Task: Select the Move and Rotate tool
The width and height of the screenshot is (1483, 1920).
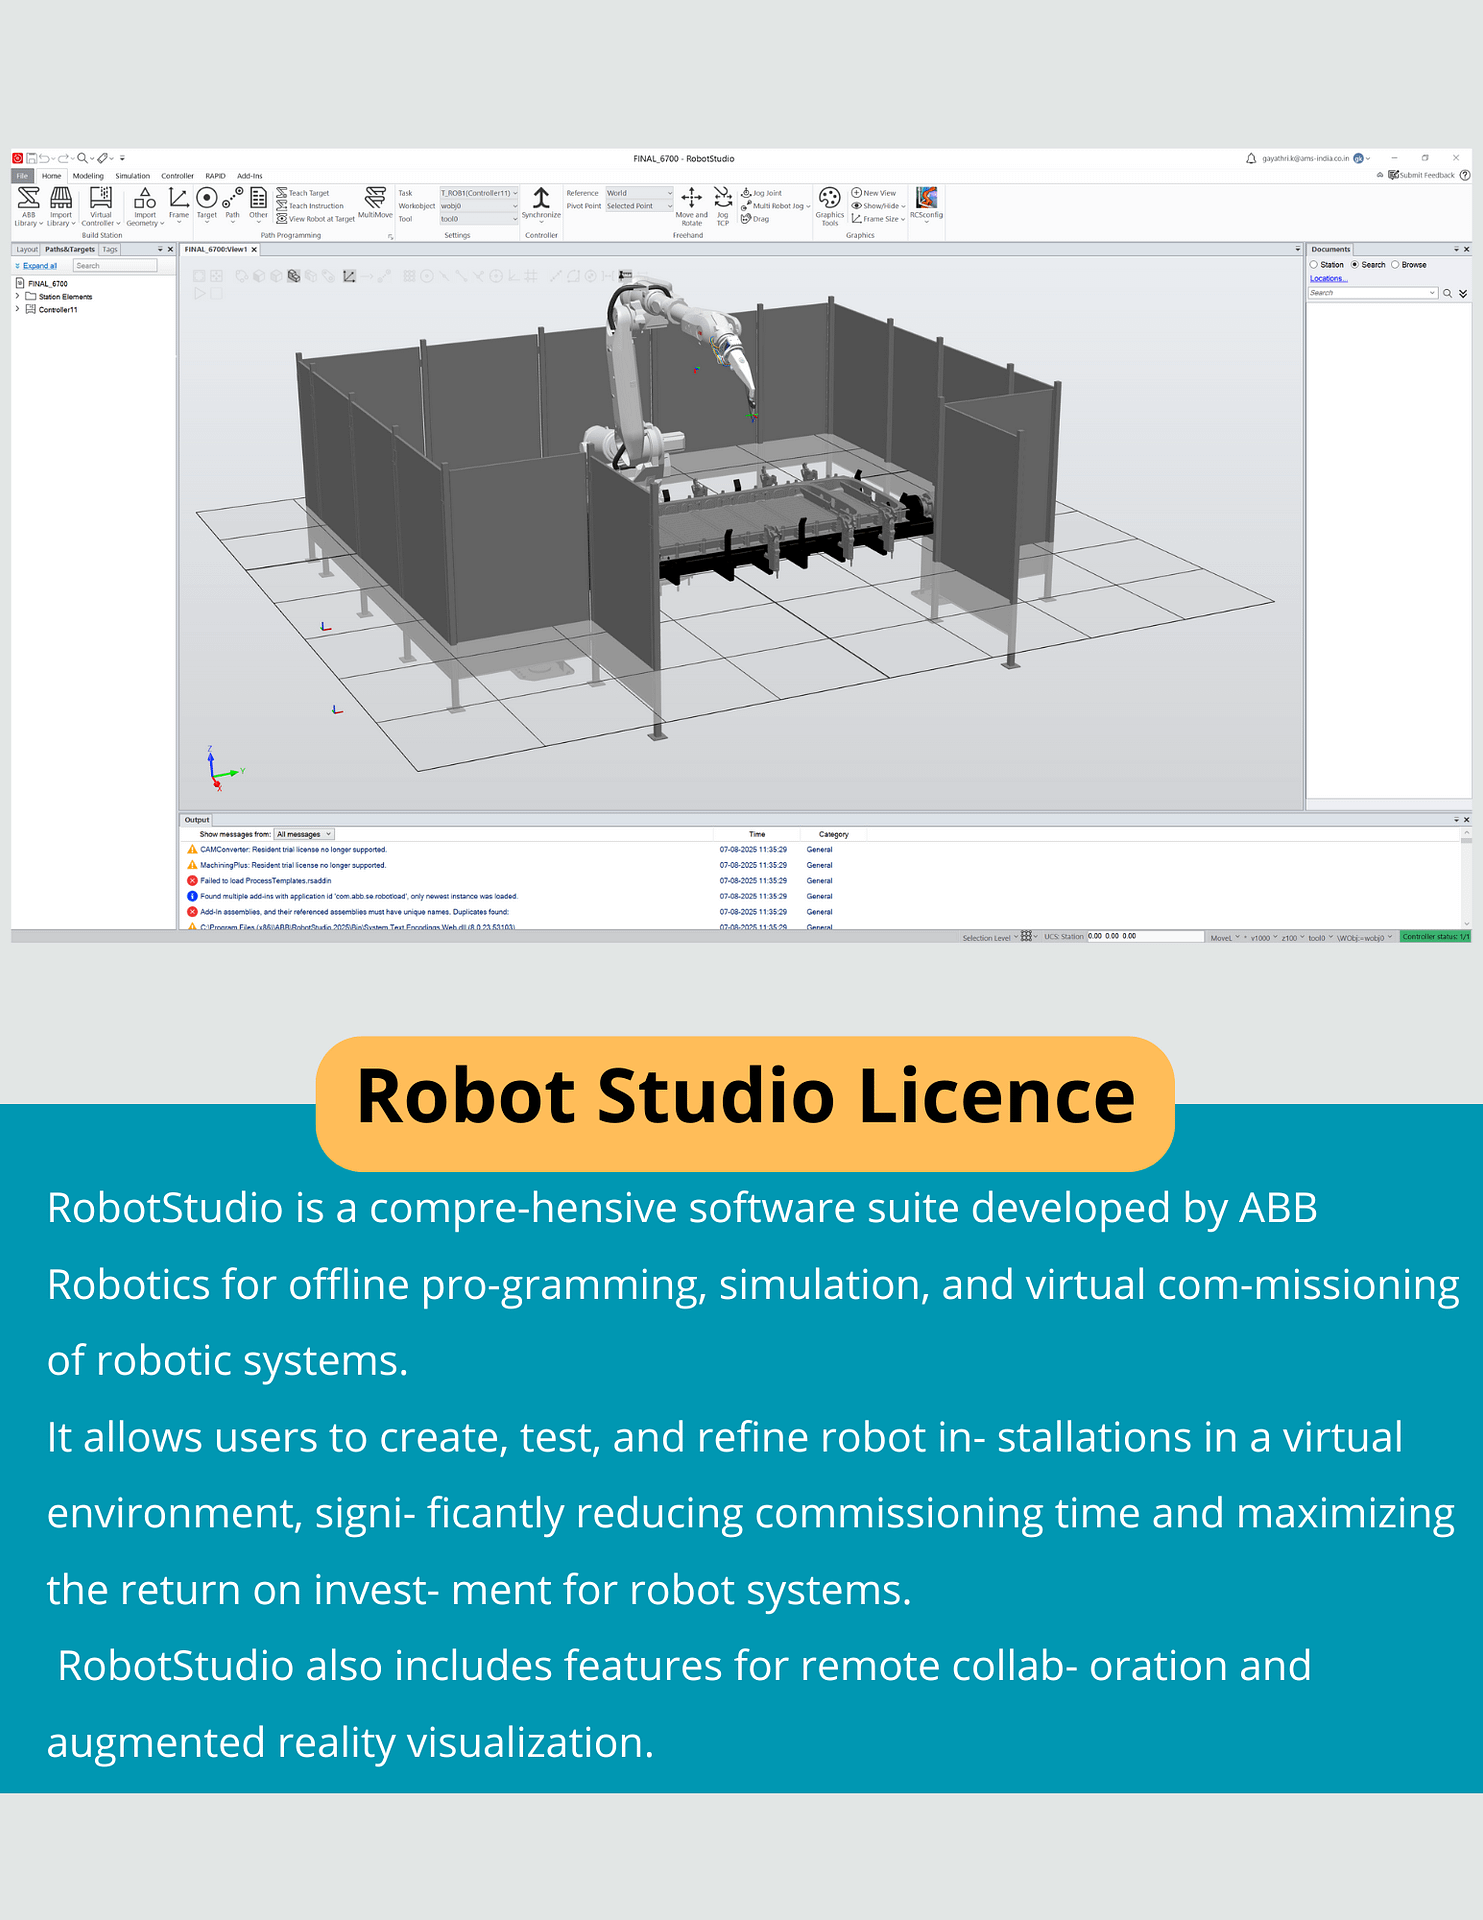Action: [x=691, y=206]
